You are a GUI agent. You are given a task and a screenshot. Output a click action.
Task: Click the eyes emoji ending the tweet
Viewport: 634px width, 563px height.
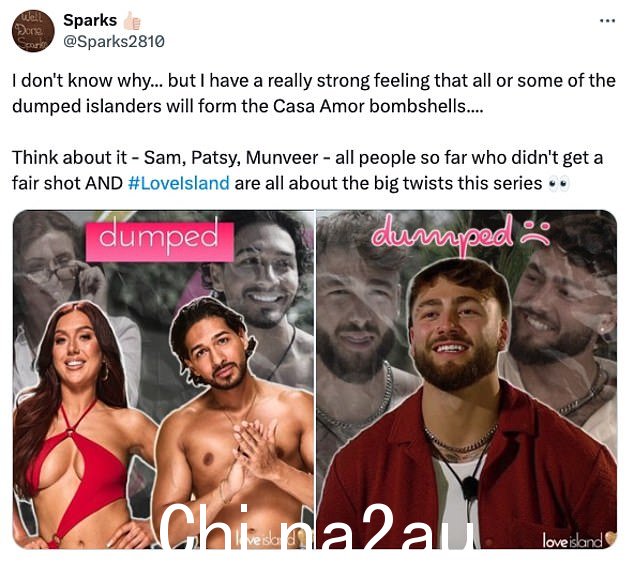tap(558, 184)
